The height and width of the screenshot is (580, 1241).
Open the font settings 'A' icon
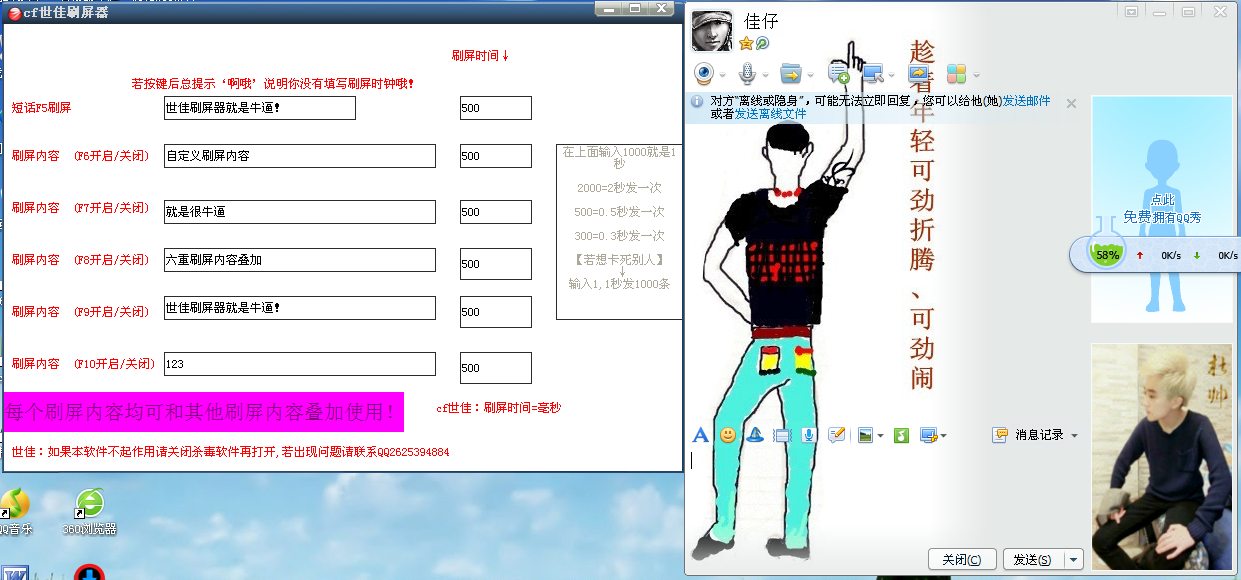[701, 435]
